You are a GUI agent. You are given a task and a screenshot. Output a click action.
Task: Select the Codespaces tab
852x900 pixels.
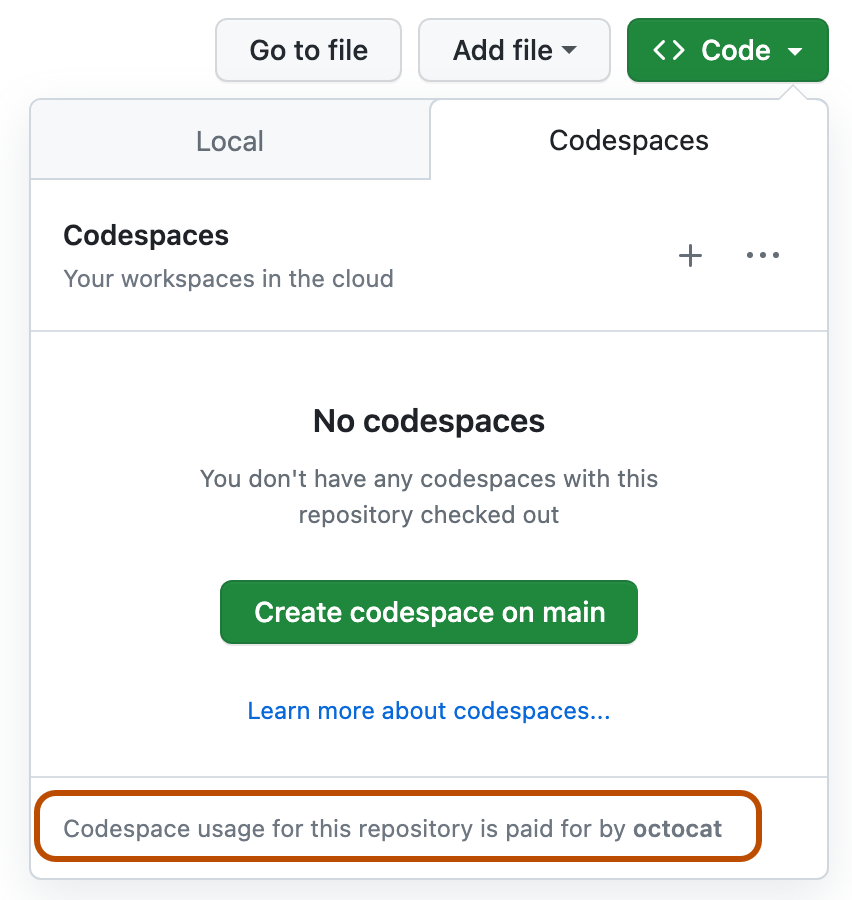click(x=628, y=140)
